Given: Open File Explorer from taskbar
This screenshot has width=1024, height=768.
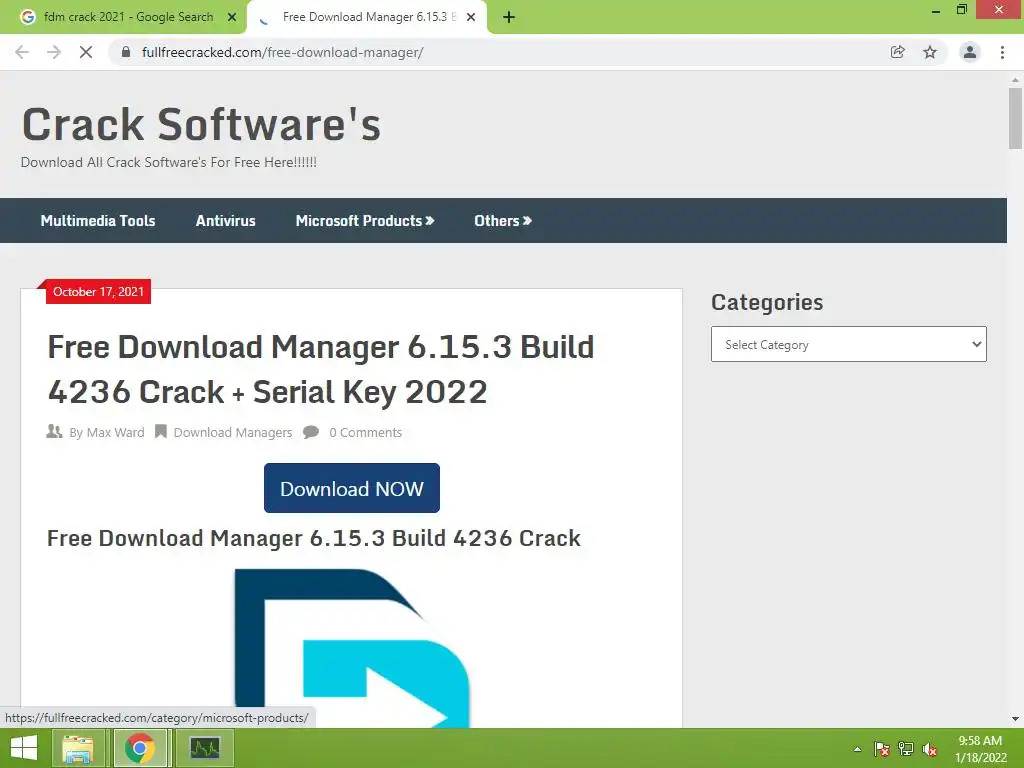Looking at the screenshot, I should point(78,748).
